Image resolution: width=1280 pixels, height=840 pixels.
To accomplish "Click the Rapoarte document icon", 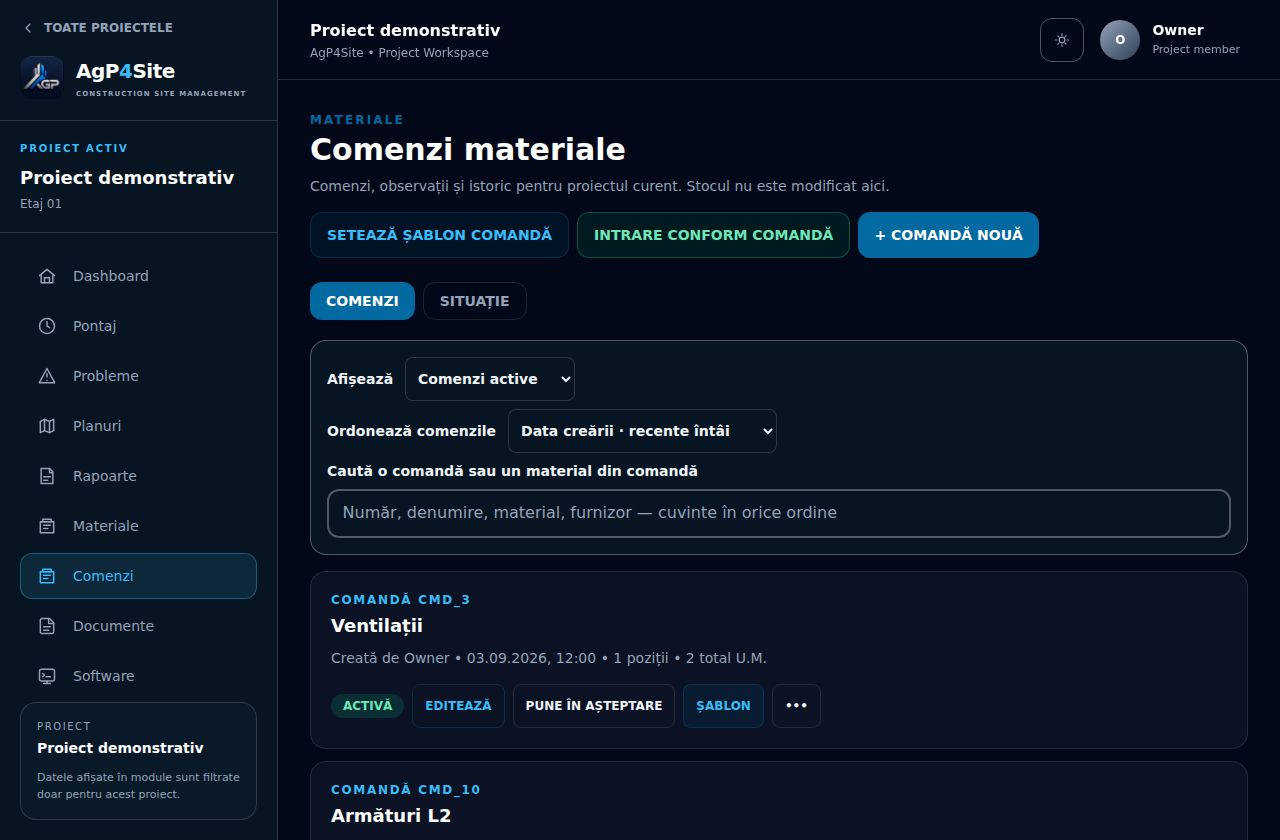I will point(47,476).
